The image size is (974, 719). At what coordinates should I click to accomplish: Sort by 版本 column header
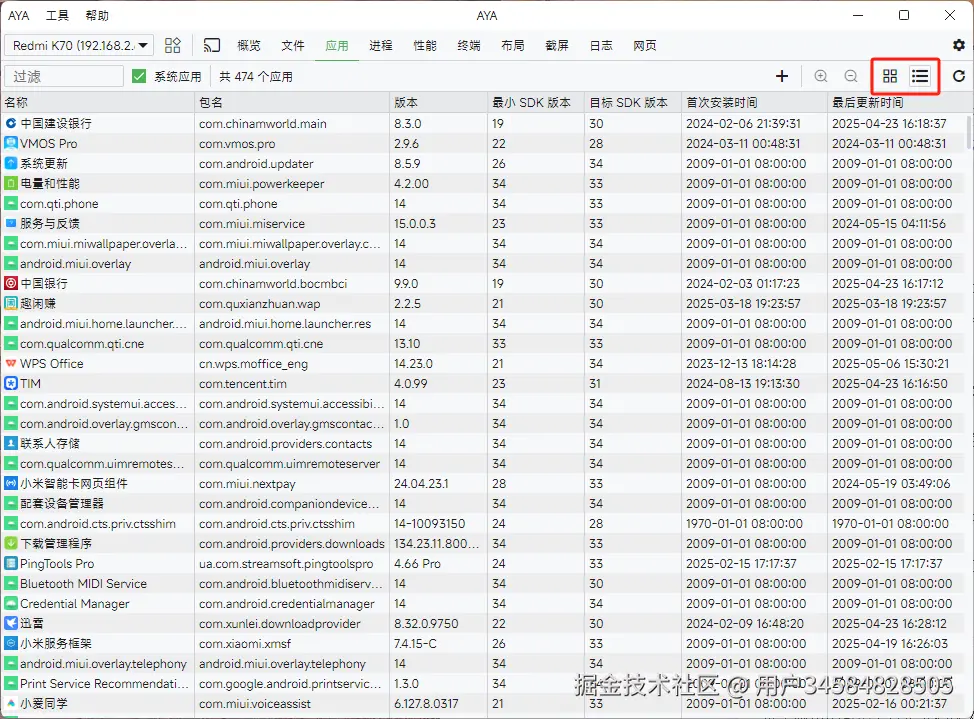[439, 102]
